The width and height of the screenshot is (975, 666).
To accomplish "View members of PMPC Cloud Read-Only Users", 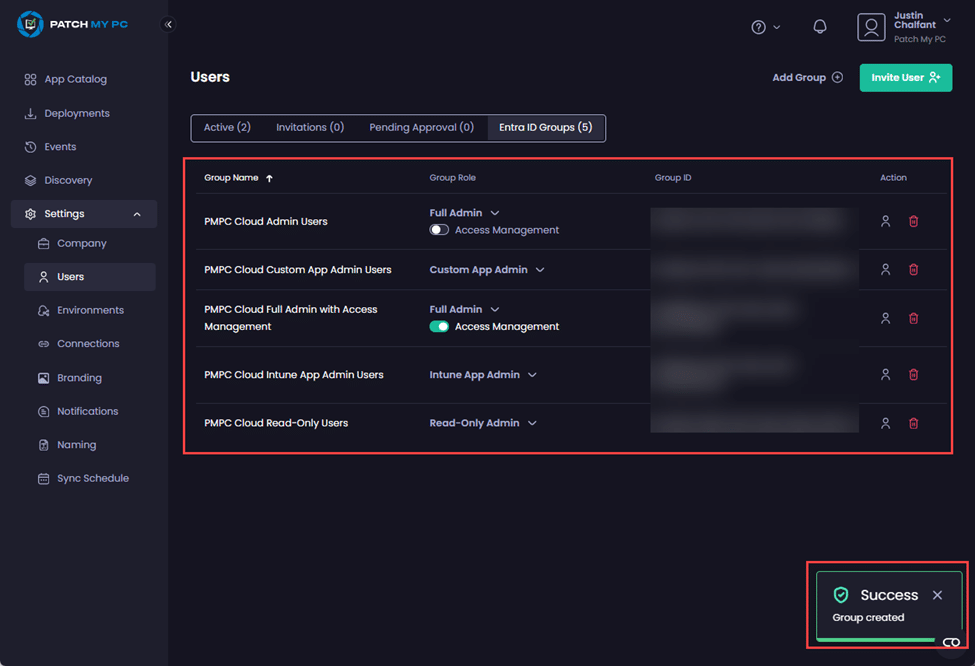I will pyautogui.click(x=885, y=424).
